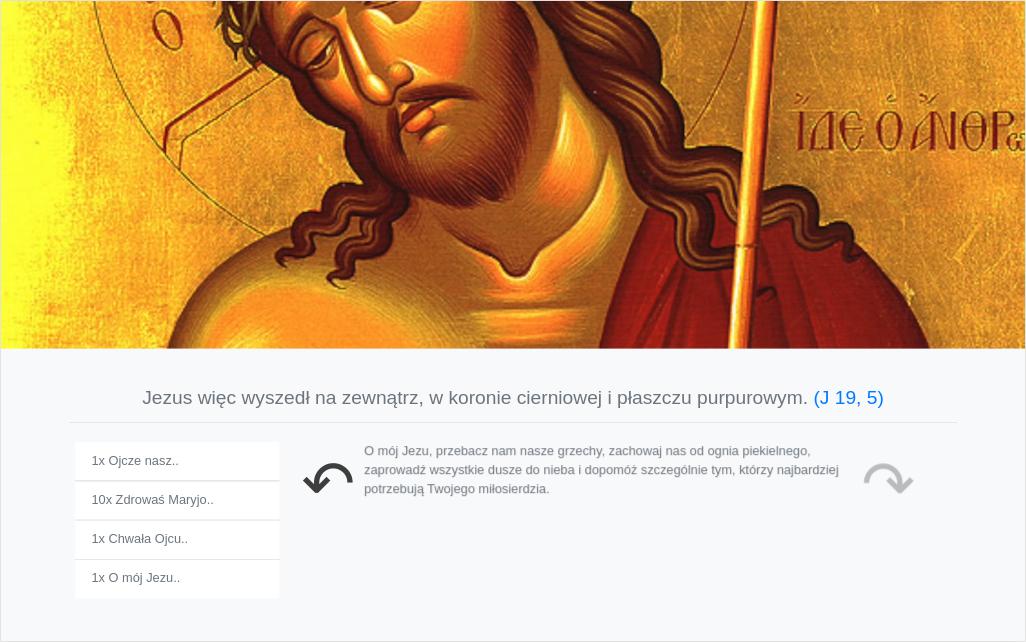Advance with the grey curved arrow
The width and height of the screenshot is (1026, 642).
pyautogui.click(x=888, y=478)
